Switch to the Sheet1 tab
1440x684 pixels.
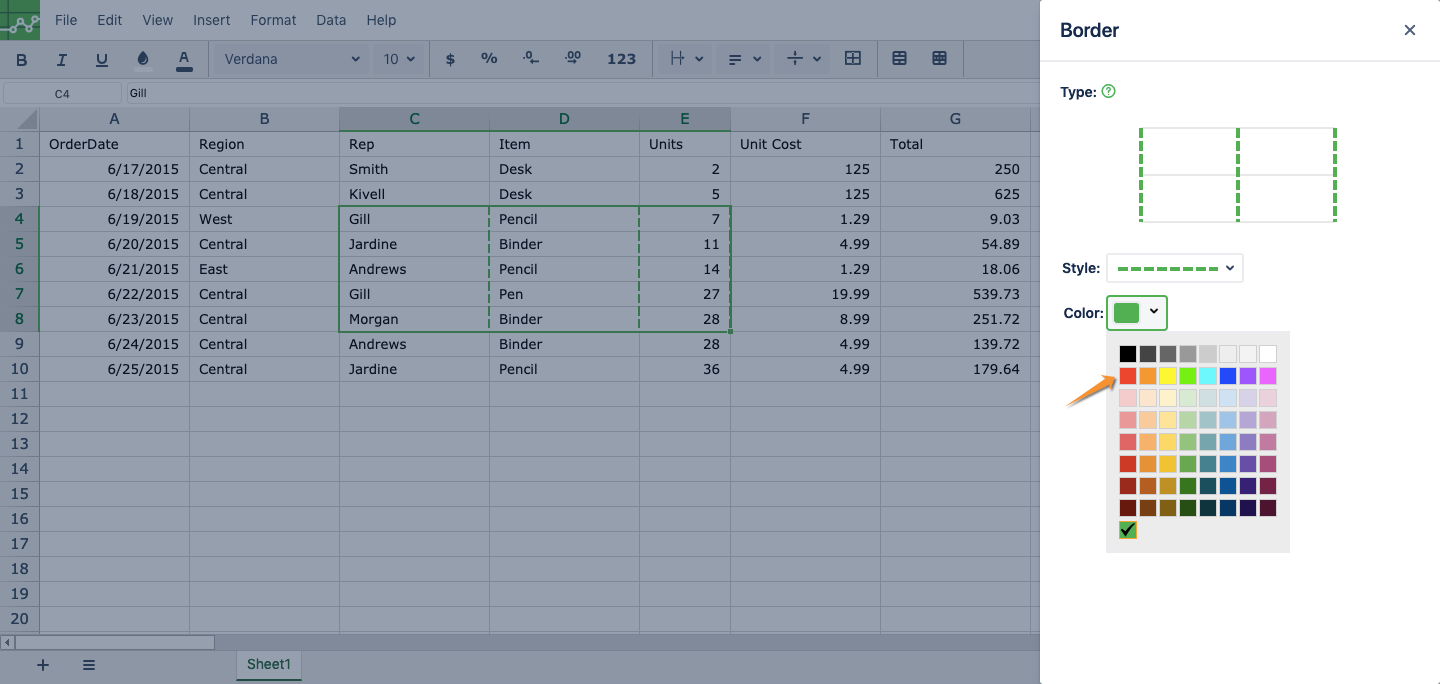tap(268, 664)
